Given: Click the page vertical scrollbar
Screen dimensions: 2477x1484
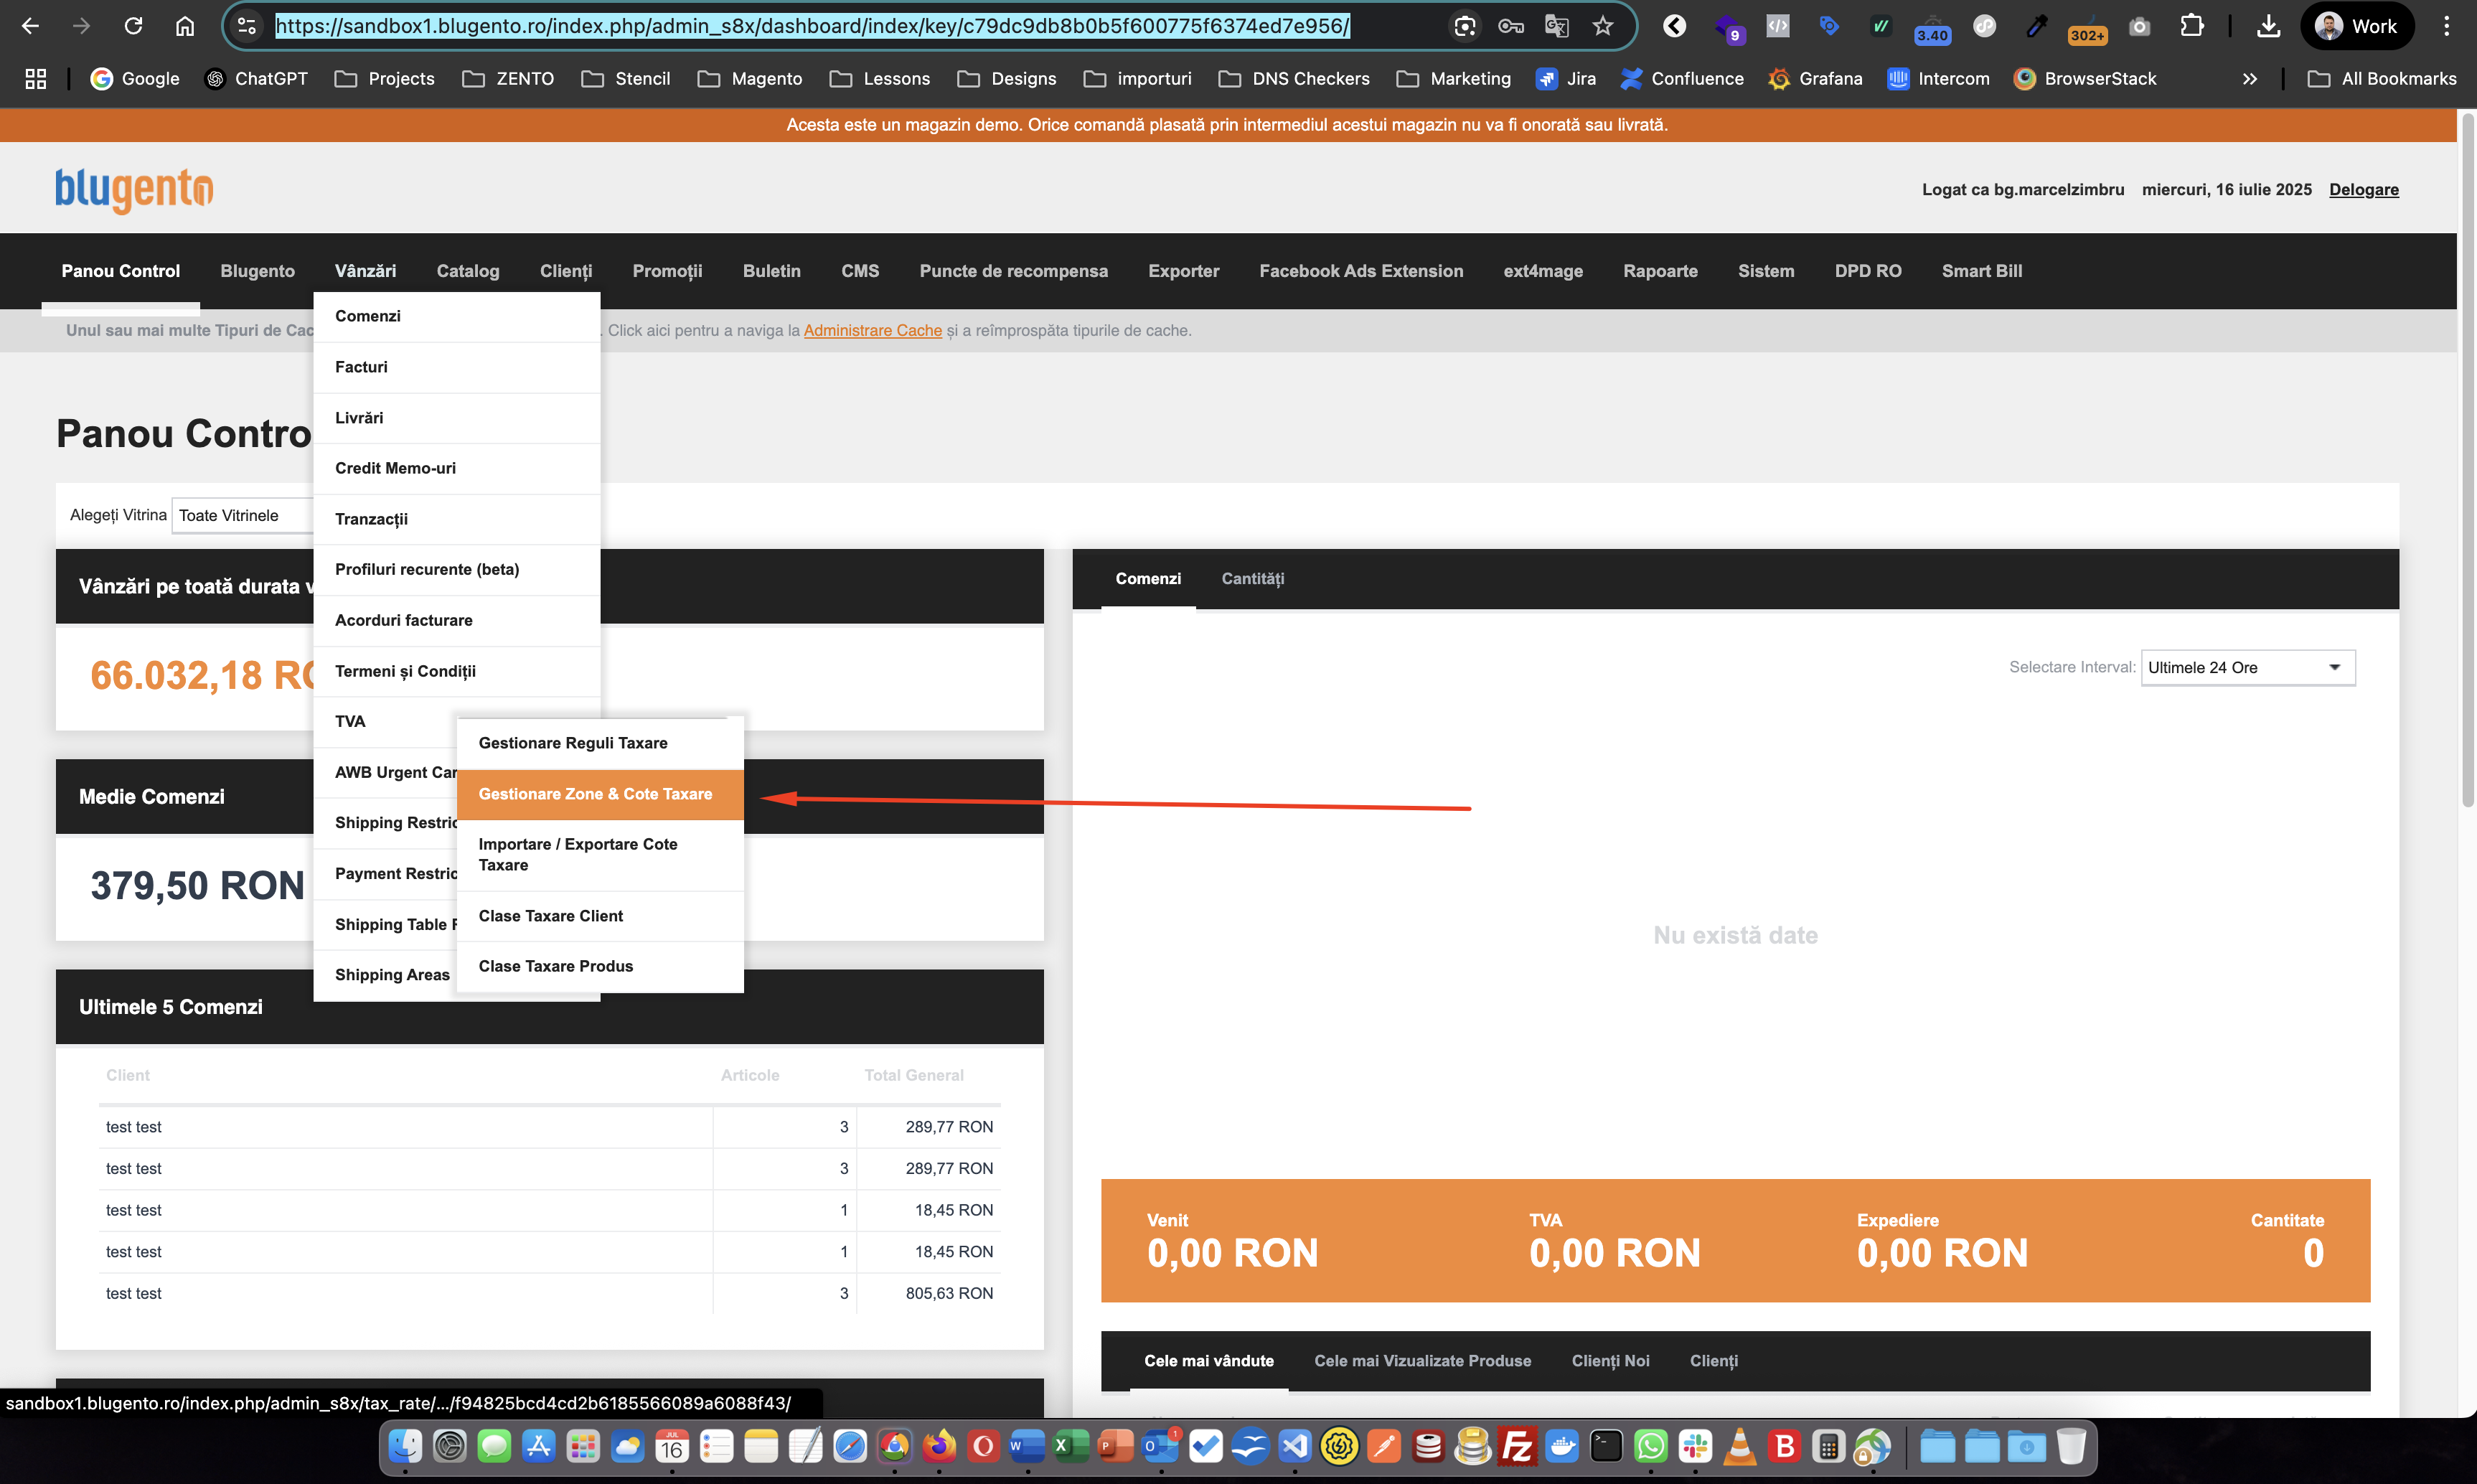Looking at the screenshot, I should (2467, 460).
